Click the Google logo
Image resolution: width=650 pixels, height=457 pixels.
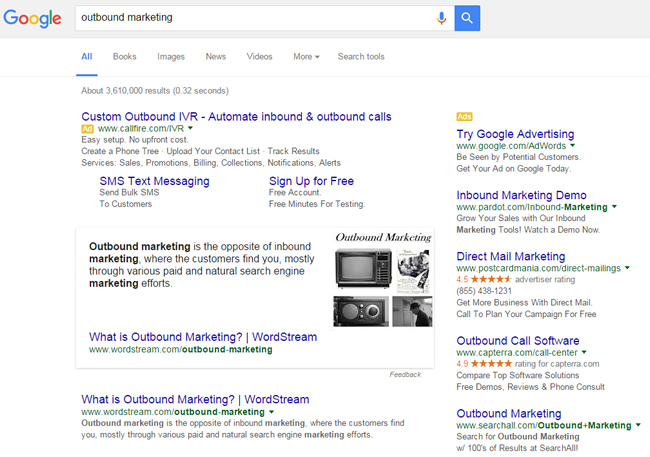tap(32, 18)
